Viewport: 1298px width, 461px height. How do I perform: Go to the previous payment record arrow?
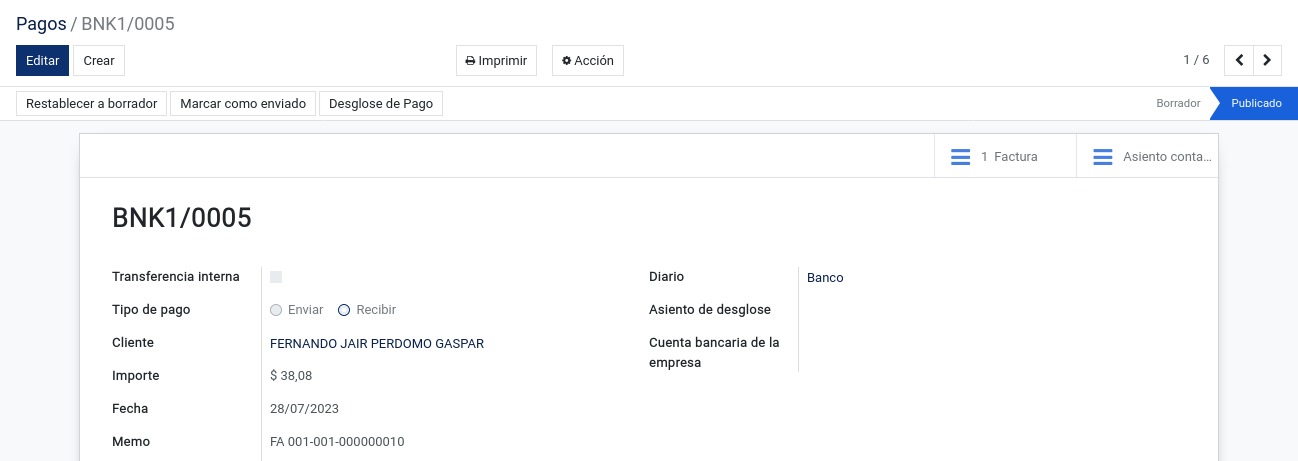pyautogui.click(x=1239, y=60)
